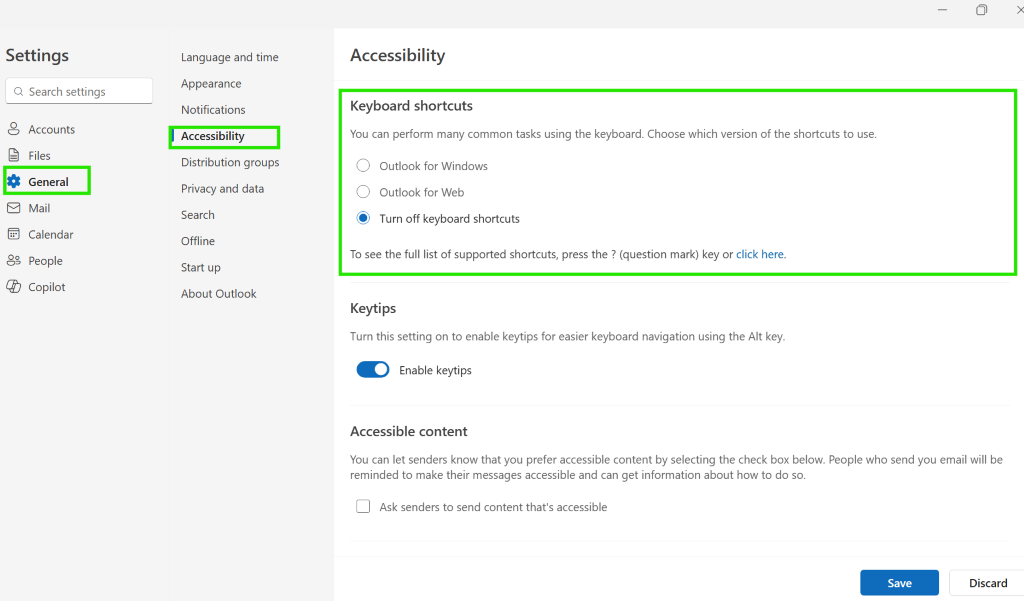Focus the Search settings field
Image resolution: width=1024 pixels, height=601 pixels.
pos(79,91)
